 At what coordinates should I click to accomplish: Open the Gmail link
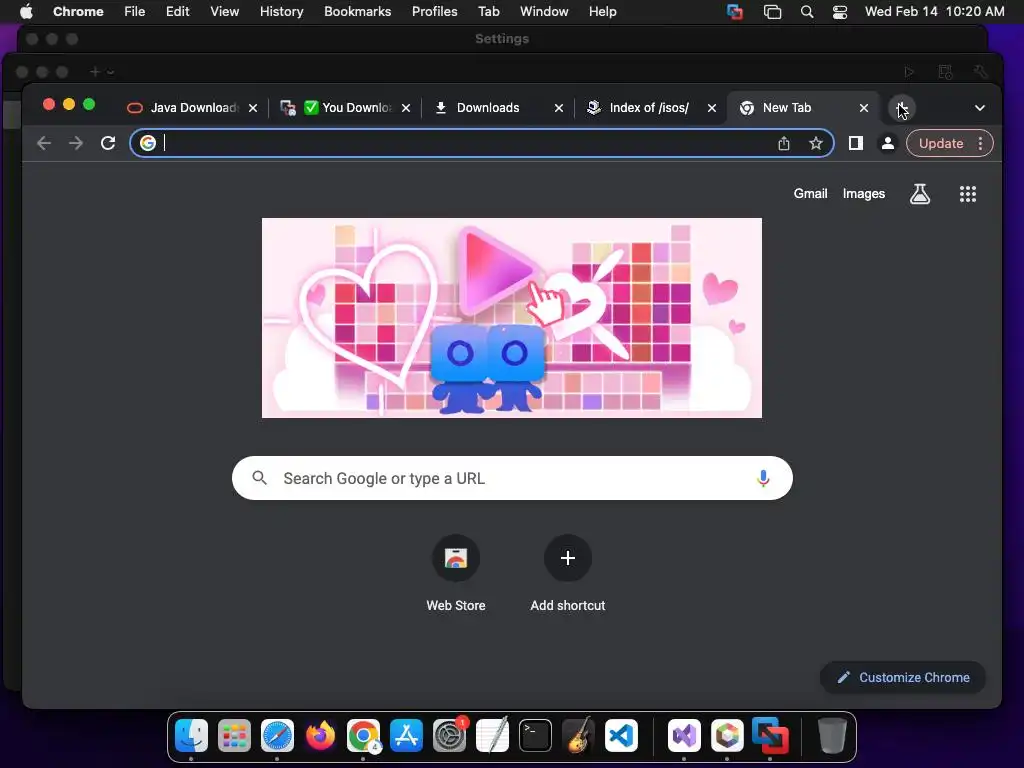pos(810,193)
